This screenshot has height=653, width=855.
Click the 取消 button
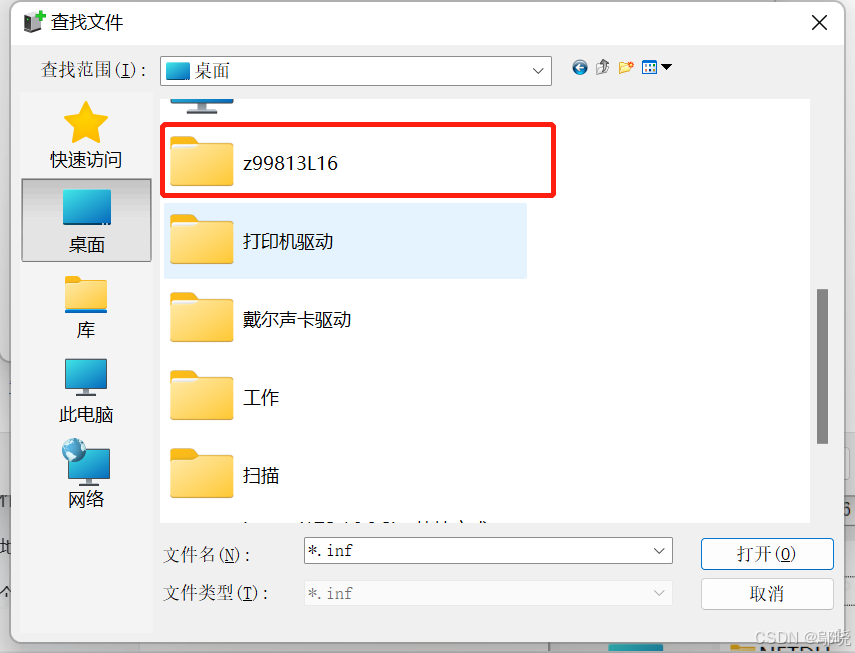pyautogui.click(x=767, y=594)
